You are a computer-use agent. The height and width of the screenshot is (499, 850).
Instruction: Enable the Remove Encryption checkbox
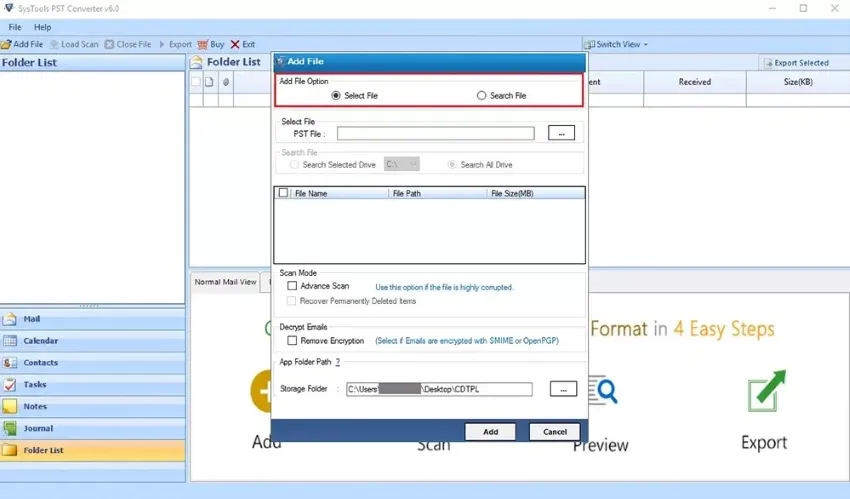coord(292,340)
